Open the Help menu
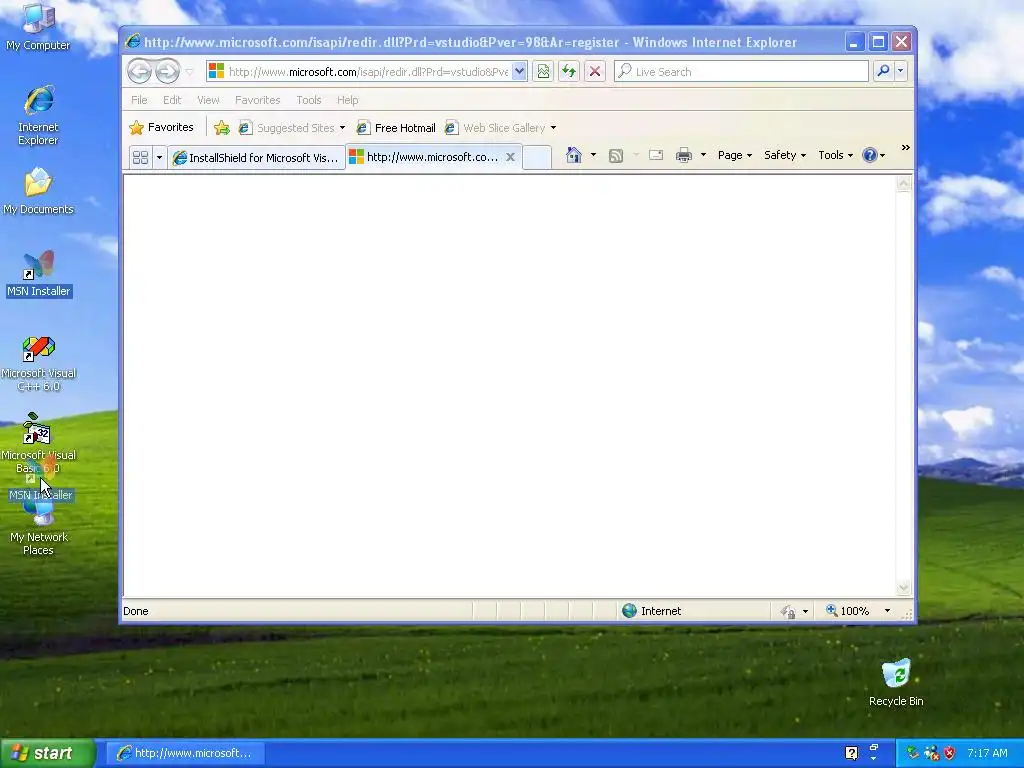 (347, 100)
